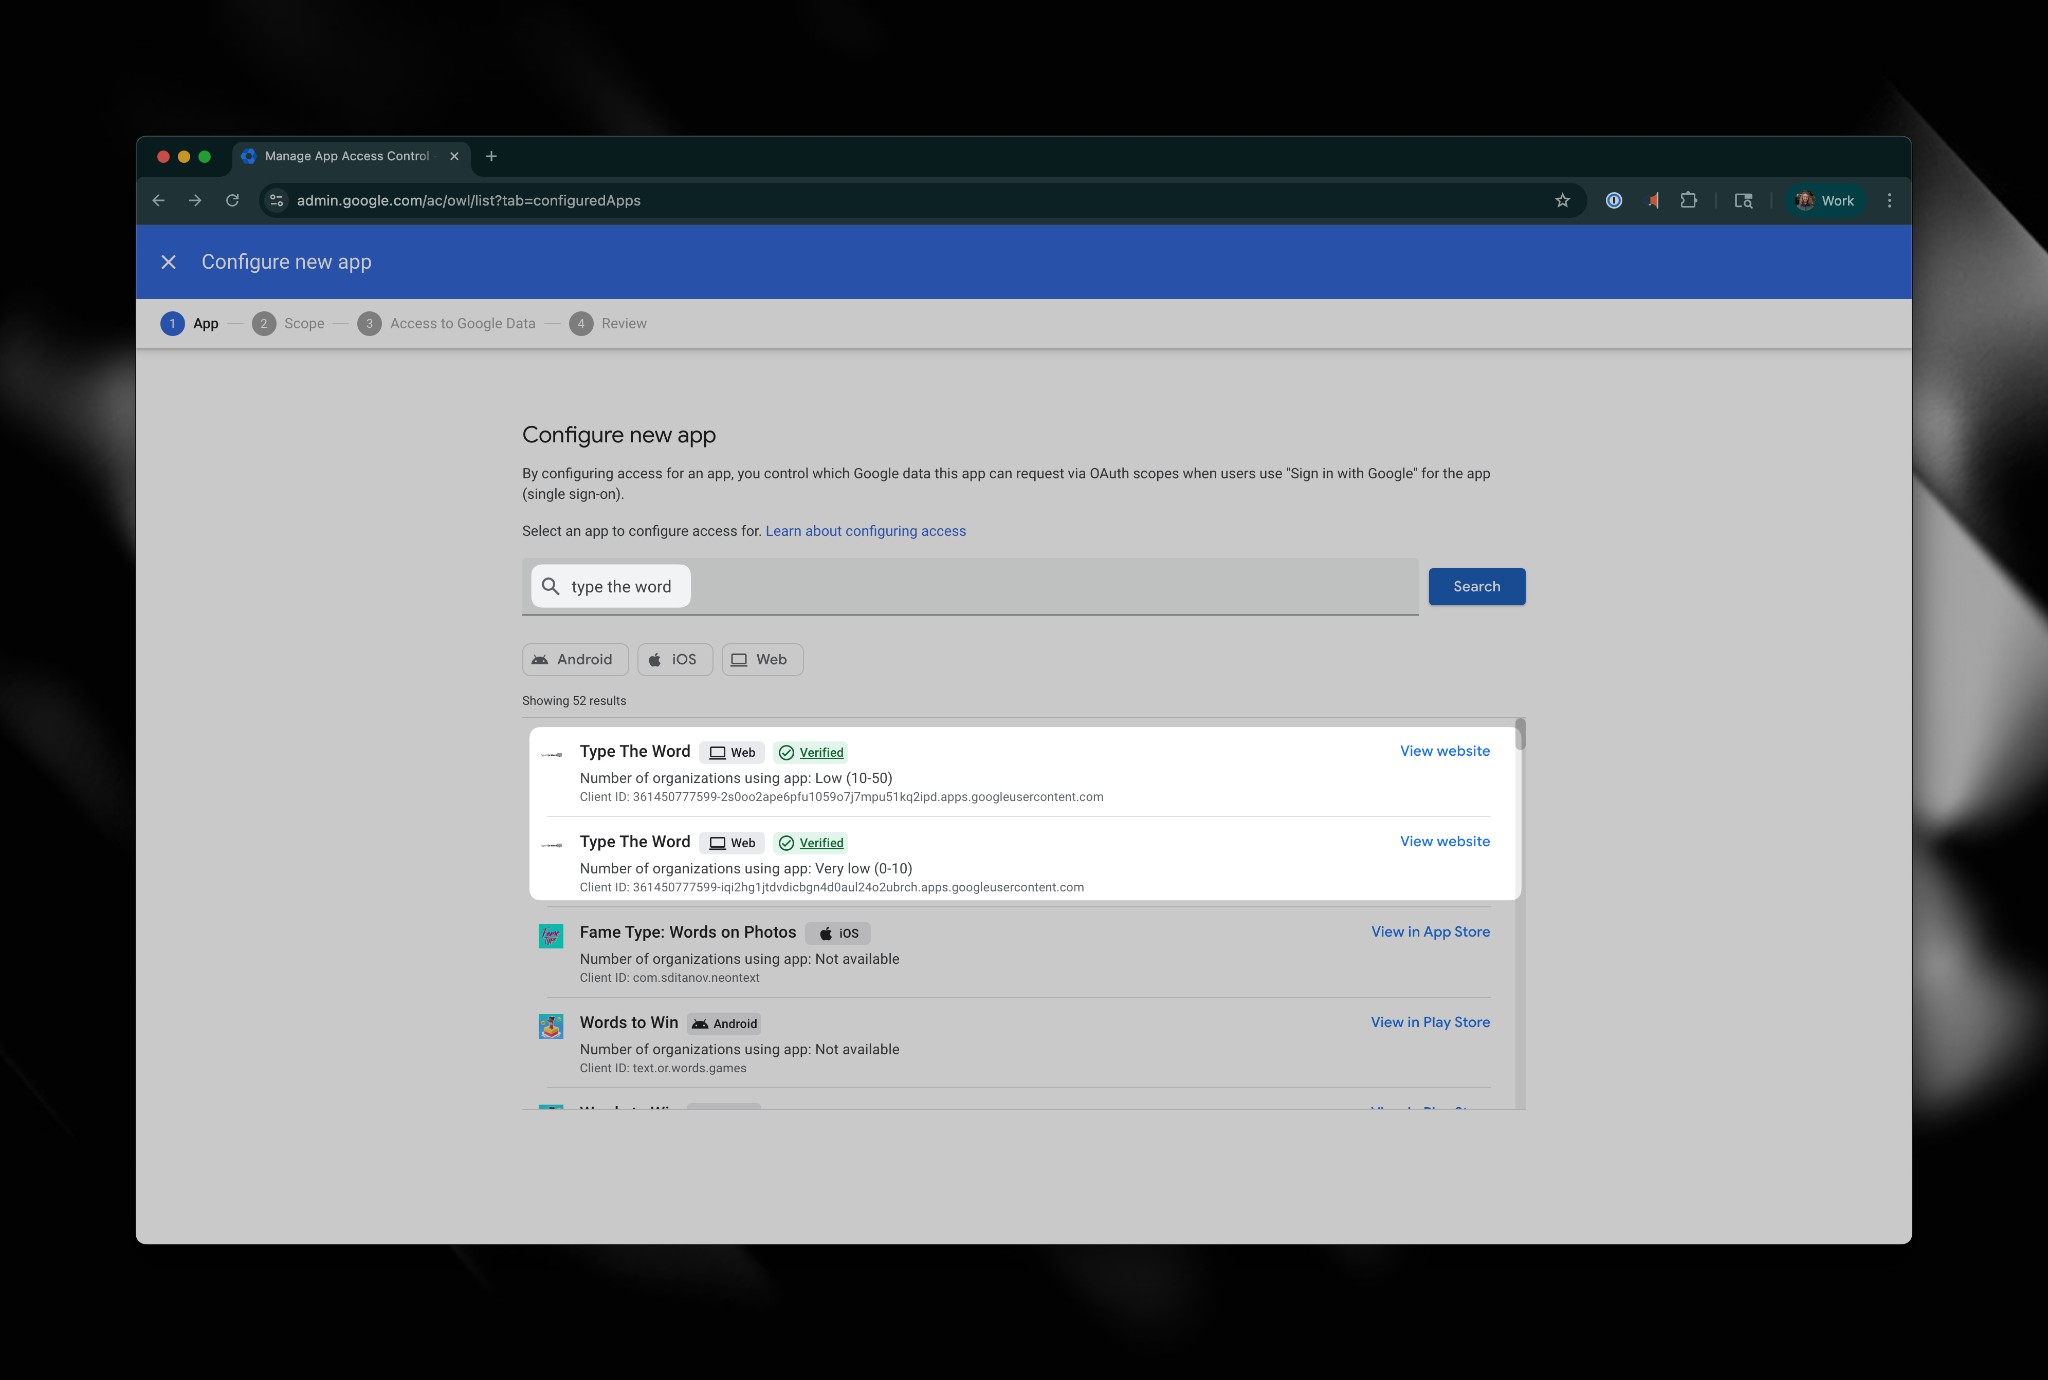Open the orange extension icon in toolbar

click(1652, 201)
